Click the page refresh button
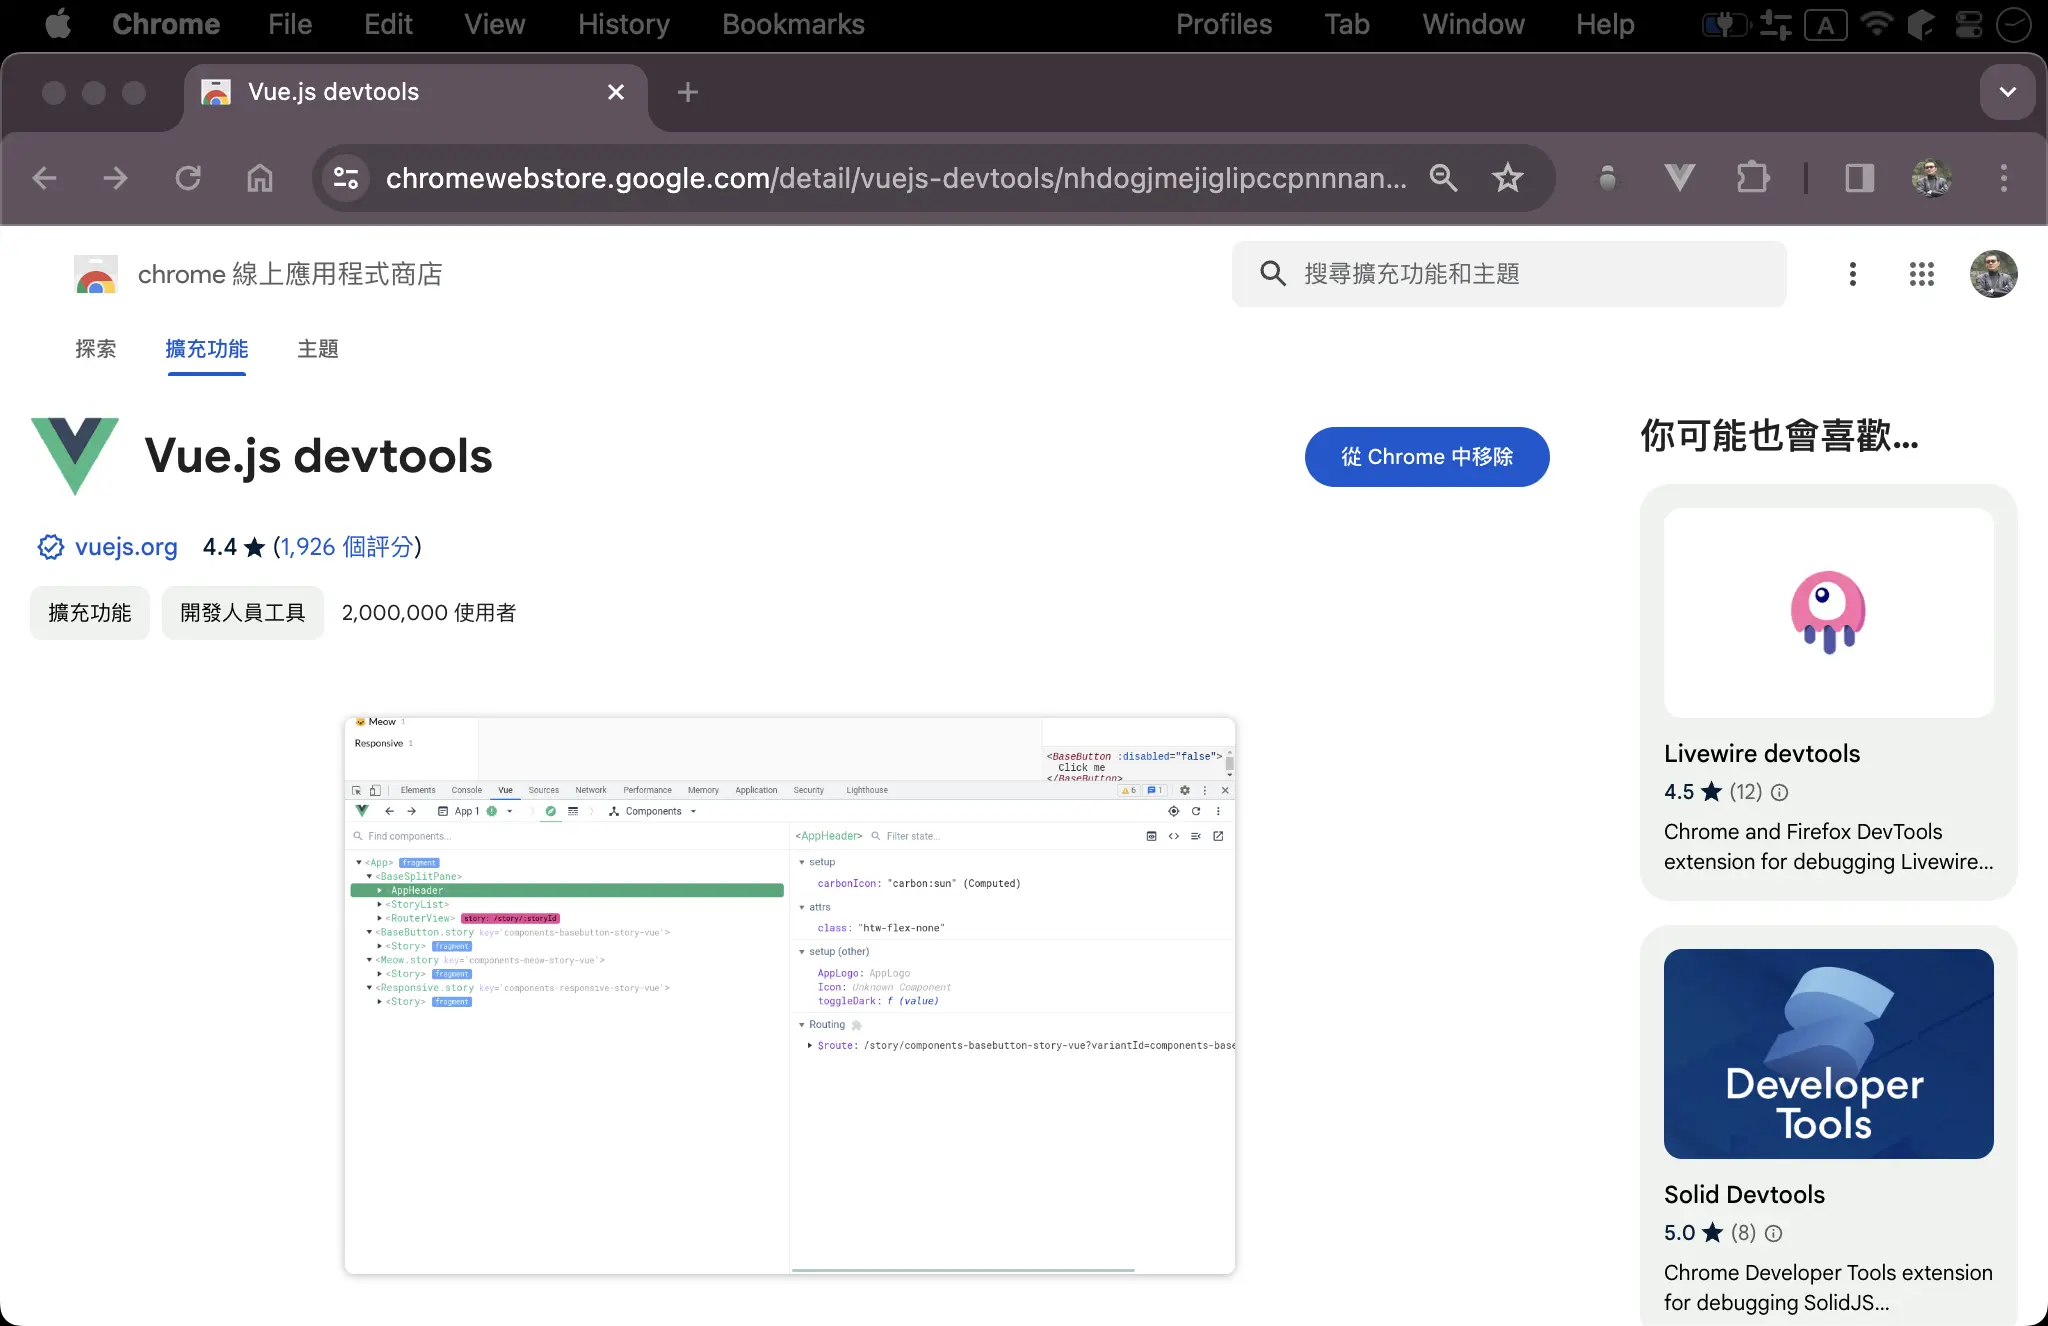This screenshot has width=2048, height=1326. tap(190, 178)
